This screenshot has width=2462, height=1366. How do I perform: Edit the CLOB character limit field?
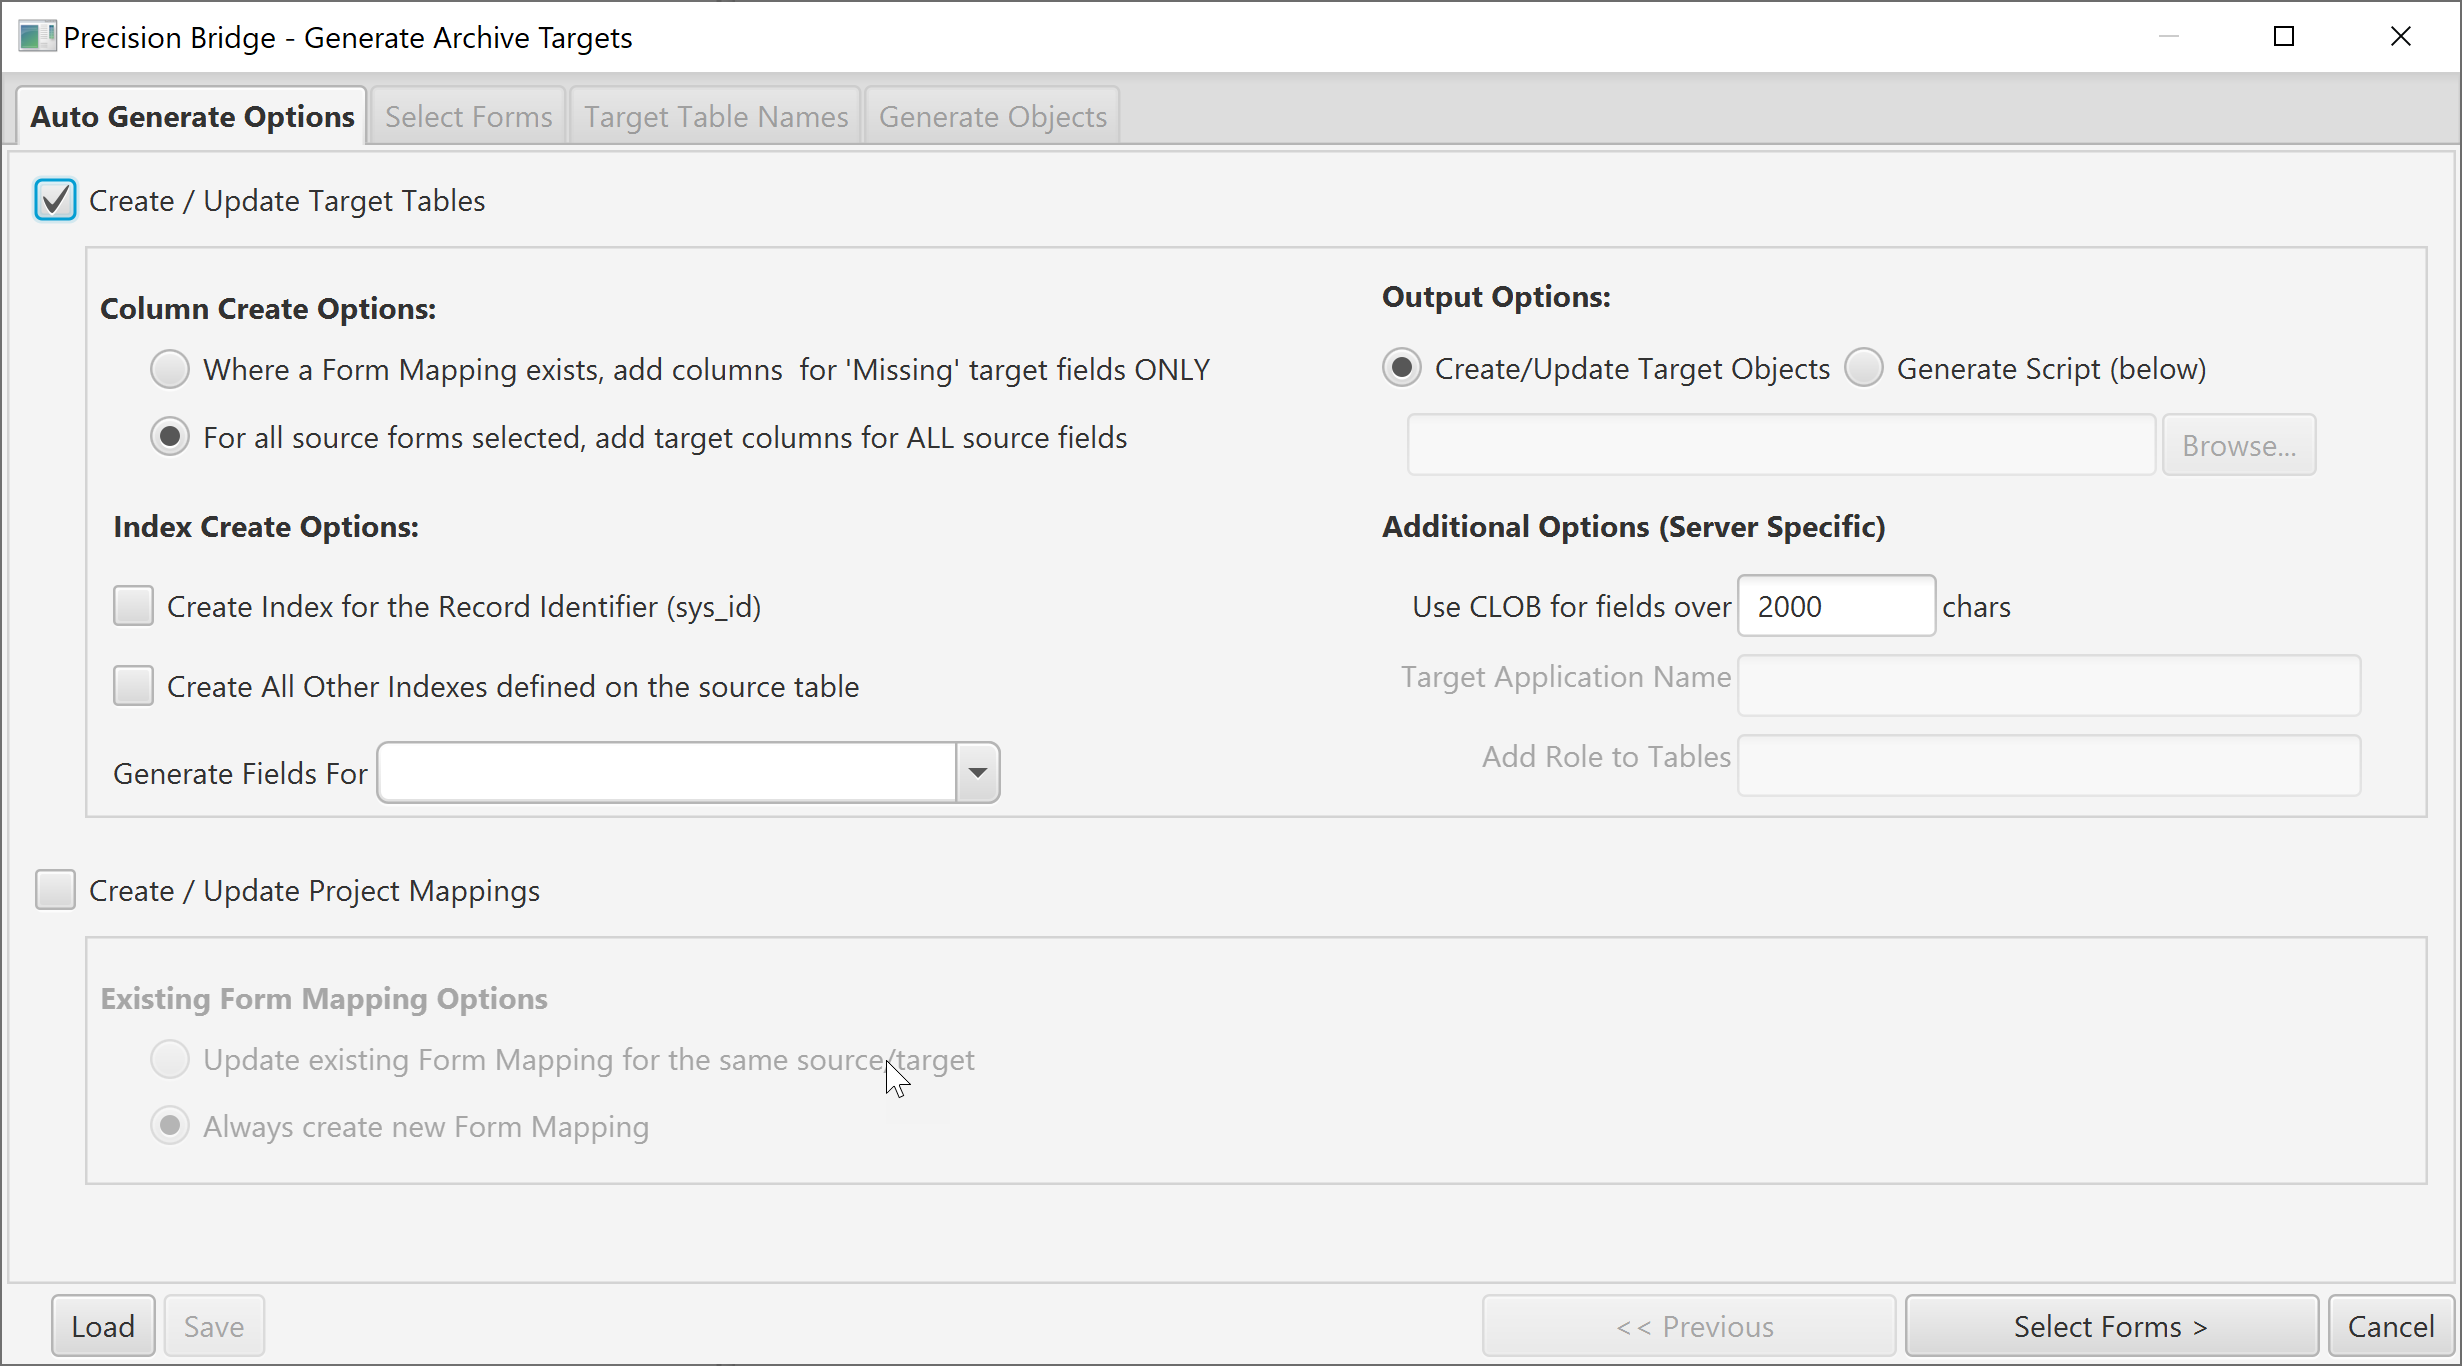click(1836, 606)
